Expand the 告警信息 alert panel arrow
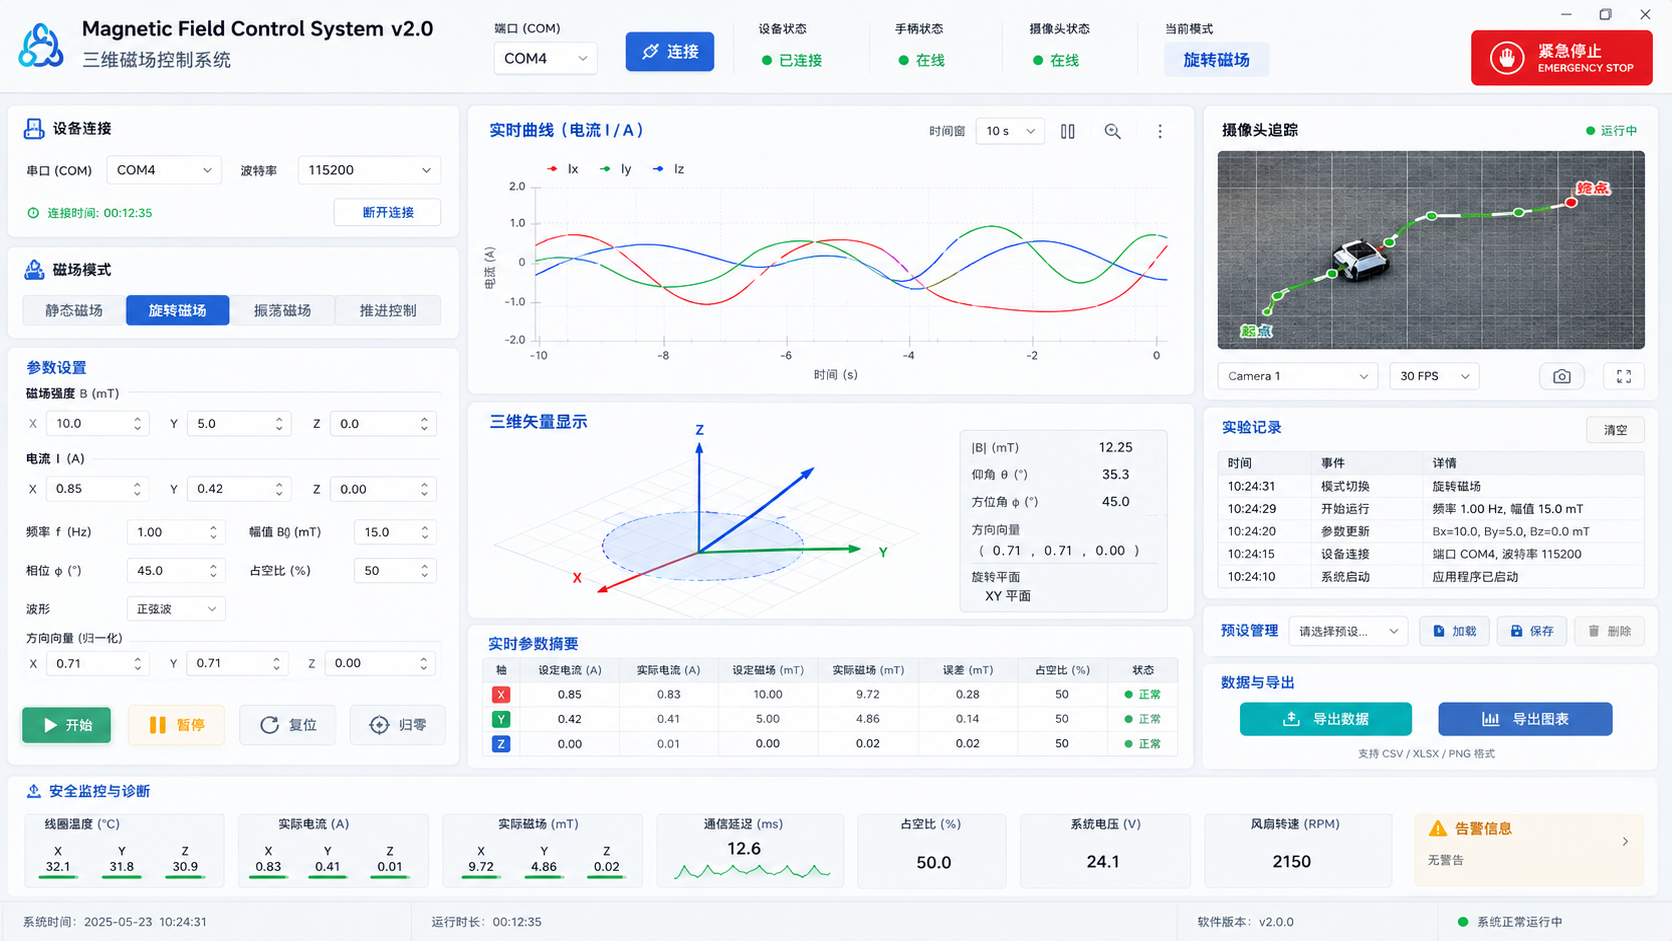Screen dimensions: 1672x941 (x=1625, y=842)
